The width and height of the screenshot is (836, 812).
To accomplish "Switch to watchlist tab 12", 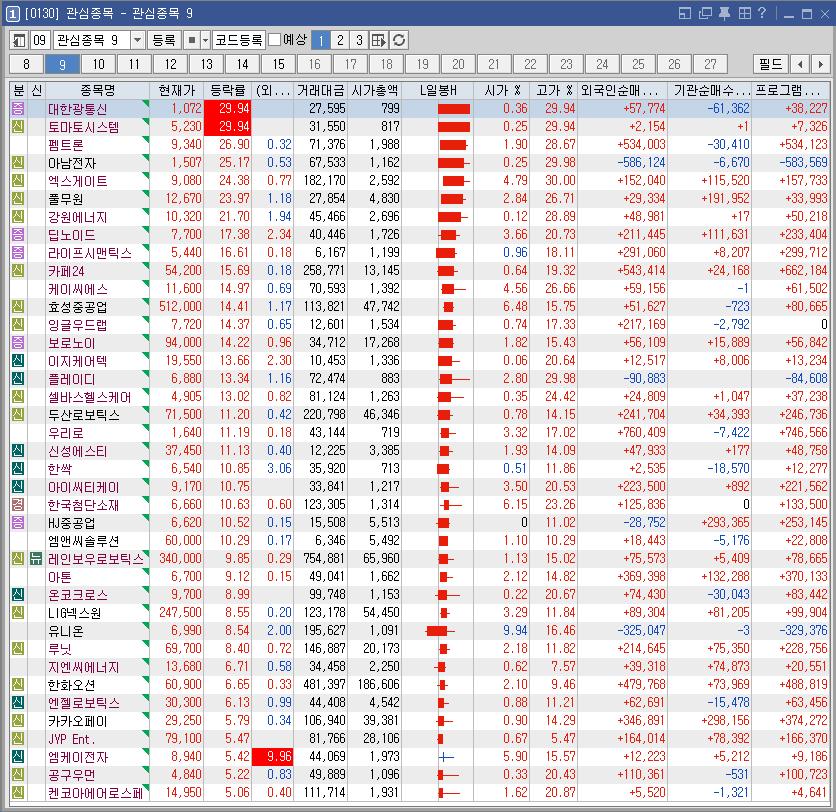I will 171,65.
